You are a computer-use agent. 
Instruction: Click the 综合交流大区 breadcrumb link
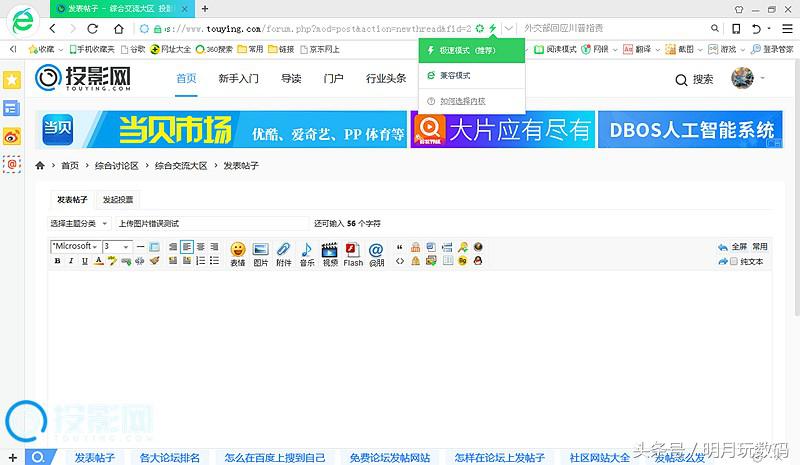[x=181, y=166]
